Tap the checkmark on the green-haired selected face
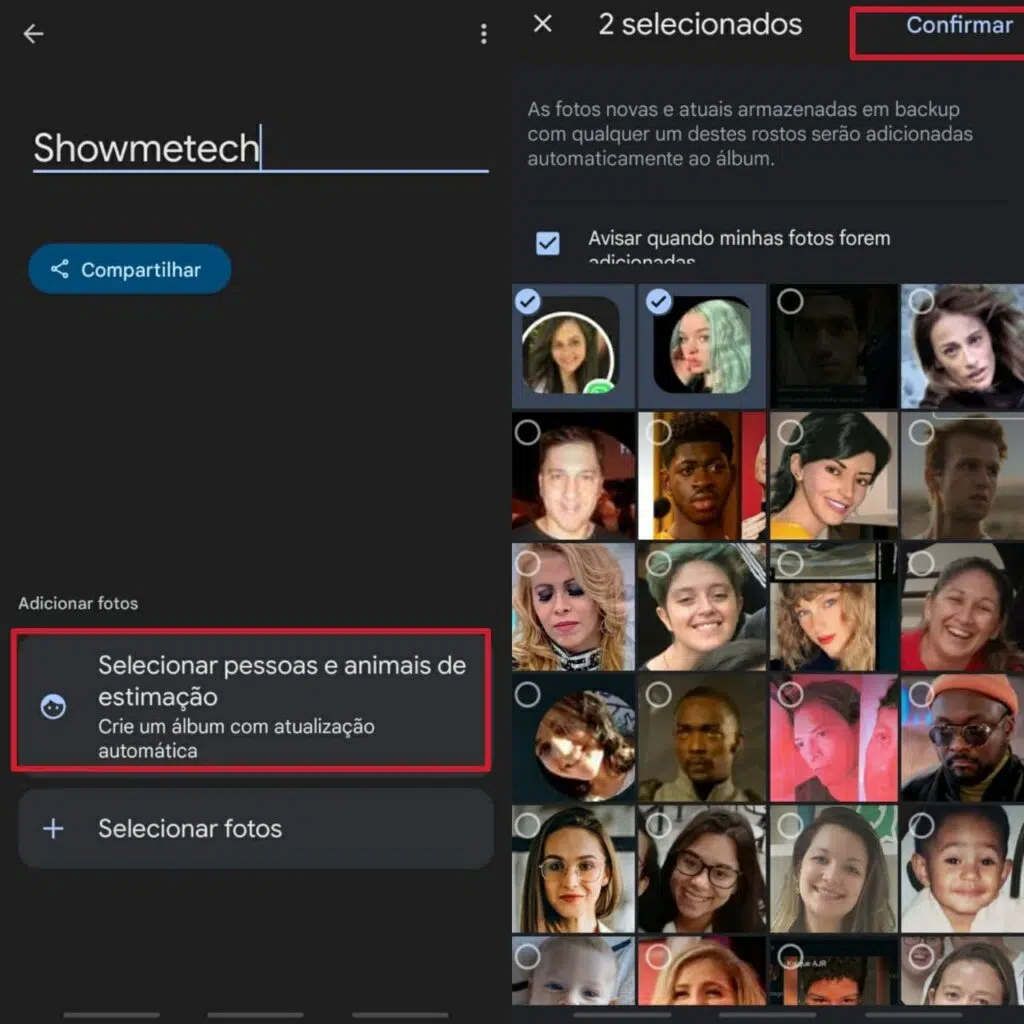The height and width of the screenshot is (1024, 1024). (656, 301)
